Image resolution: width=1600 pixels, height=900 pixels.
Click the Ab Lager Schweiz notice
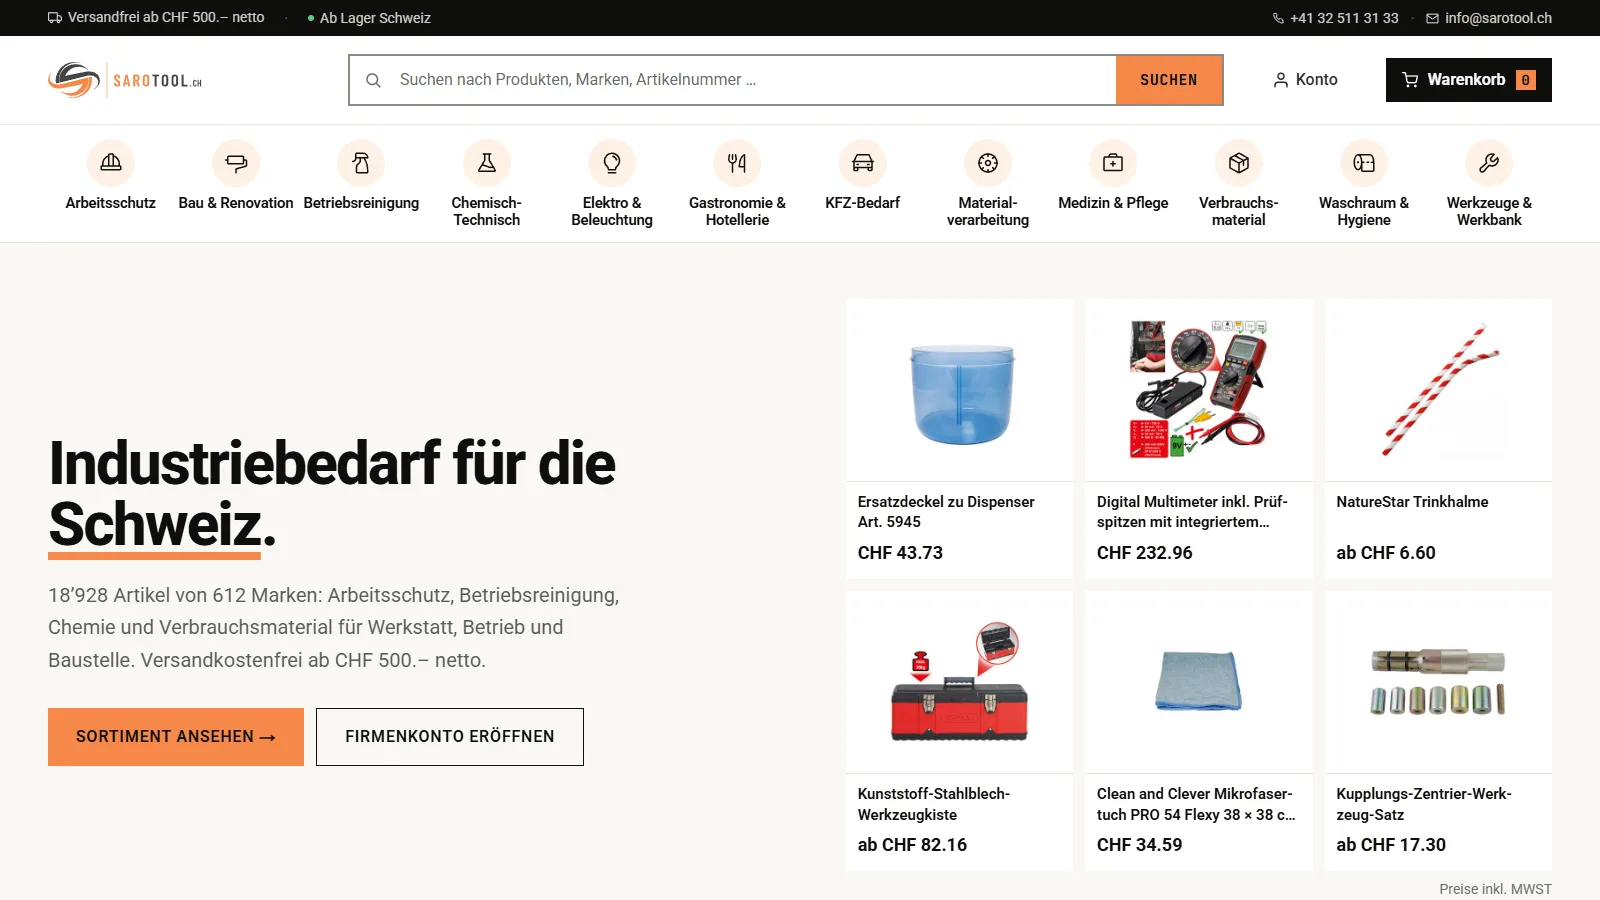369,18
